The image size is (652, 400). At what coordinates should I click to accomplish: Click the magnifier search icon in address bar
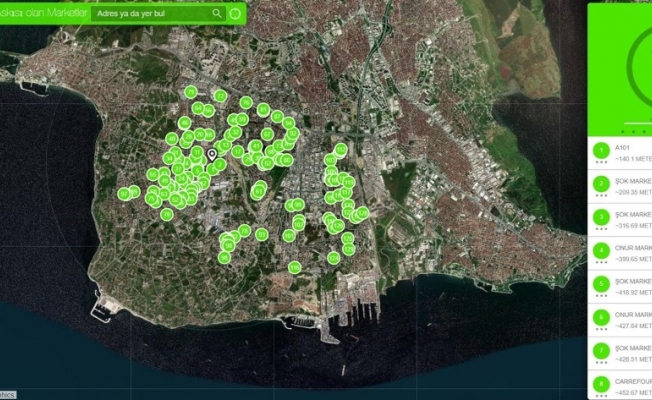click(x=217, y=14)
